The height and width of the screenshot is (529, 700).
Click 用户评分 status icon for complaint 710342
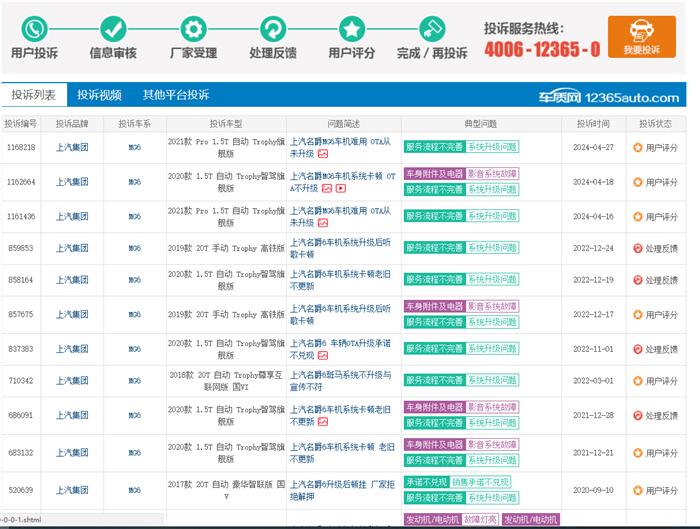click(x=638, y=381)
